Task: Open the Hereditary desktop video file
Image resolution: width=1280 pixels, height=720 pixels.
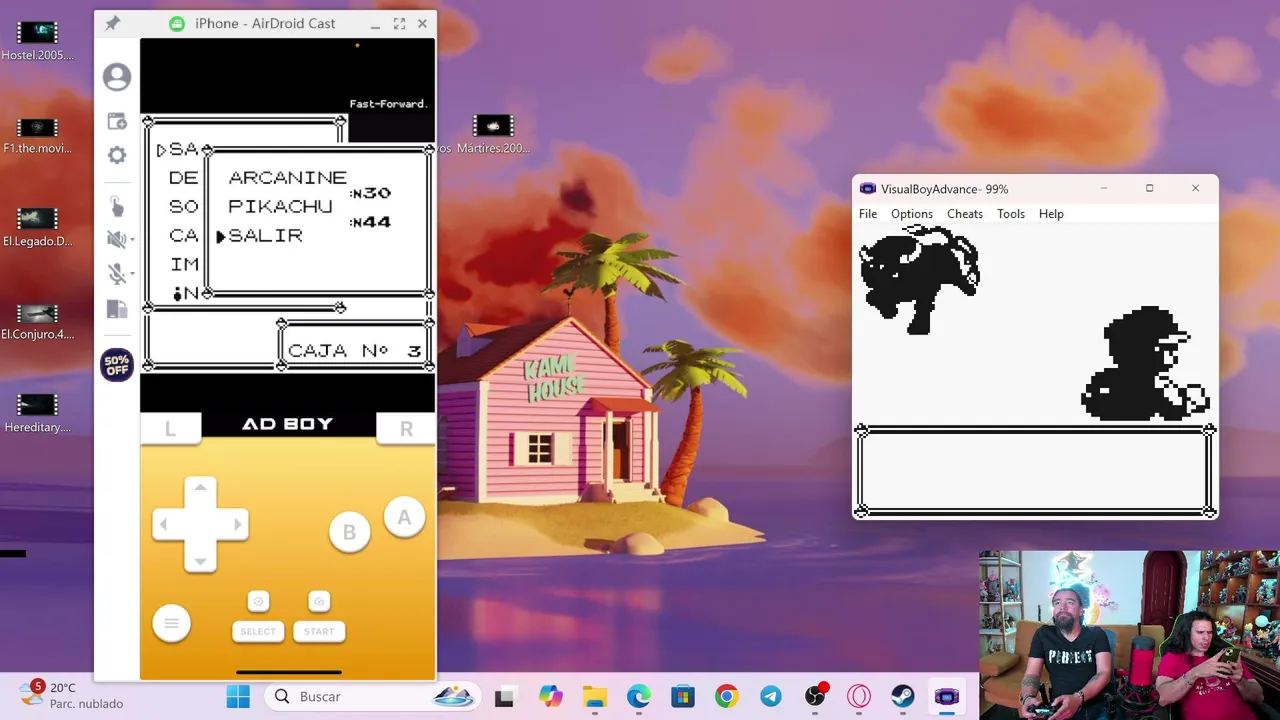Action: click(x=38, y=413)
